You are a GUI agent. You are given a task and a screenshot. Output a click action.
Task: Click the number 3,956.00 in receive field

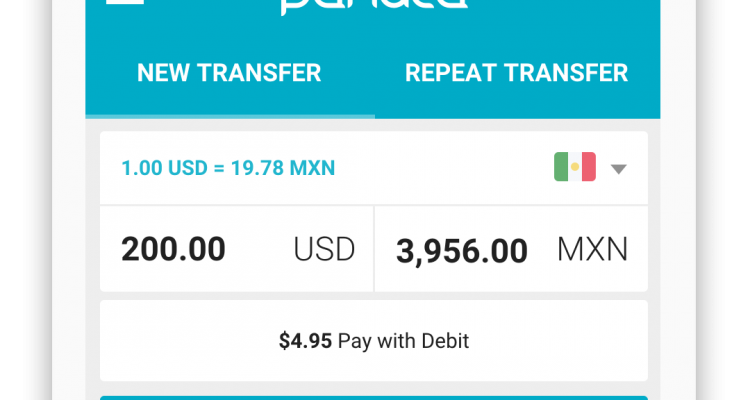(x=462, y=251)
